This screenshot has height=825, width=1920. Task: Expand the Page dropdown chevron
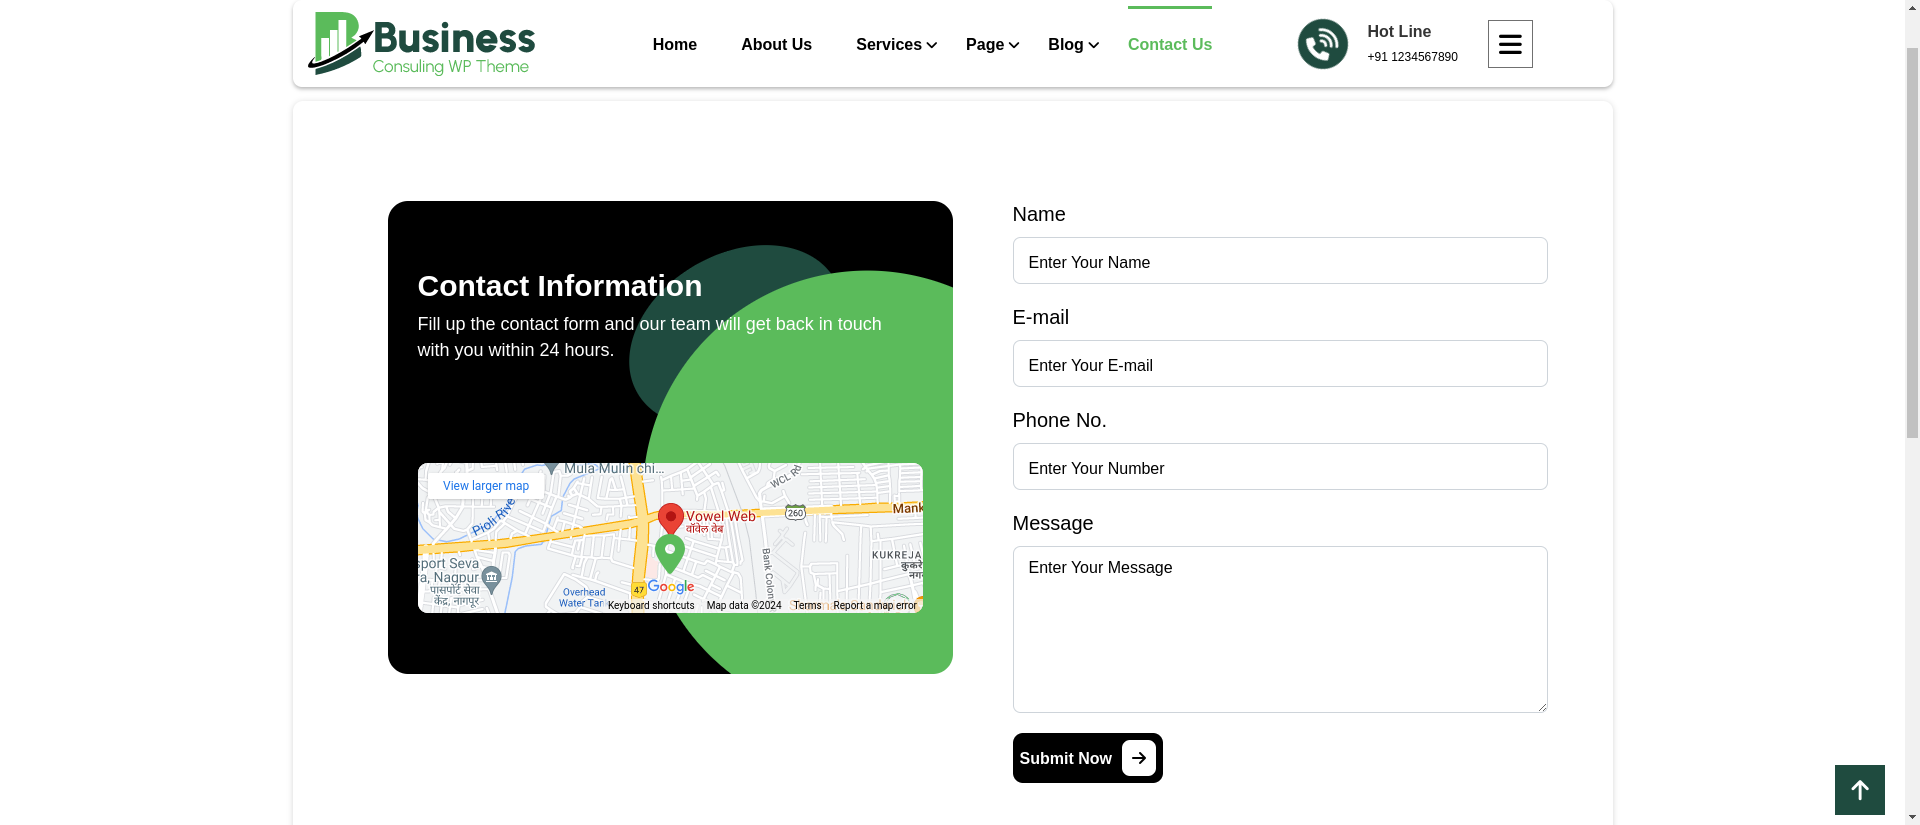pyautogui.click(x=1014, y=45)
